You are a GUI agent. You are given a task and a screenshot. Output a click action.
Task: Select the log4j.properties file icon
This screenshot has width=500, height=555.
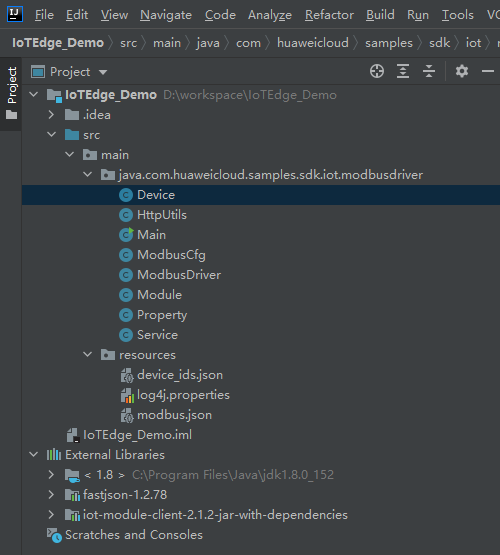[127, 395]
